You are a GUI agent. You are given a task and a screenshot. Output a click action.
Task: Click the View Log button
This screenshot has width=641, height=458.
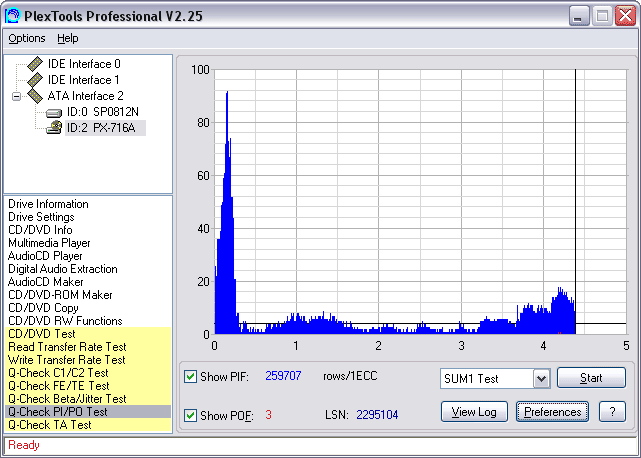(474, 411)
